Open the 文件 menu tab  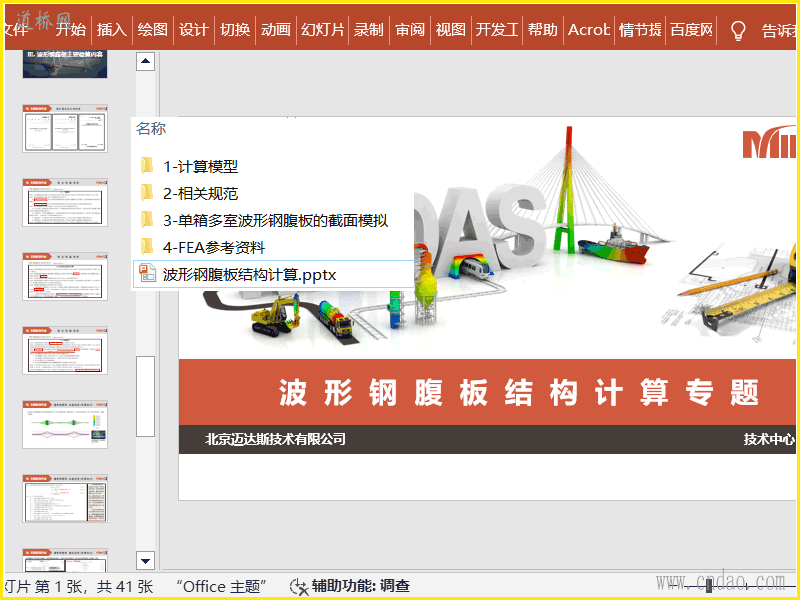click(16, 30)
